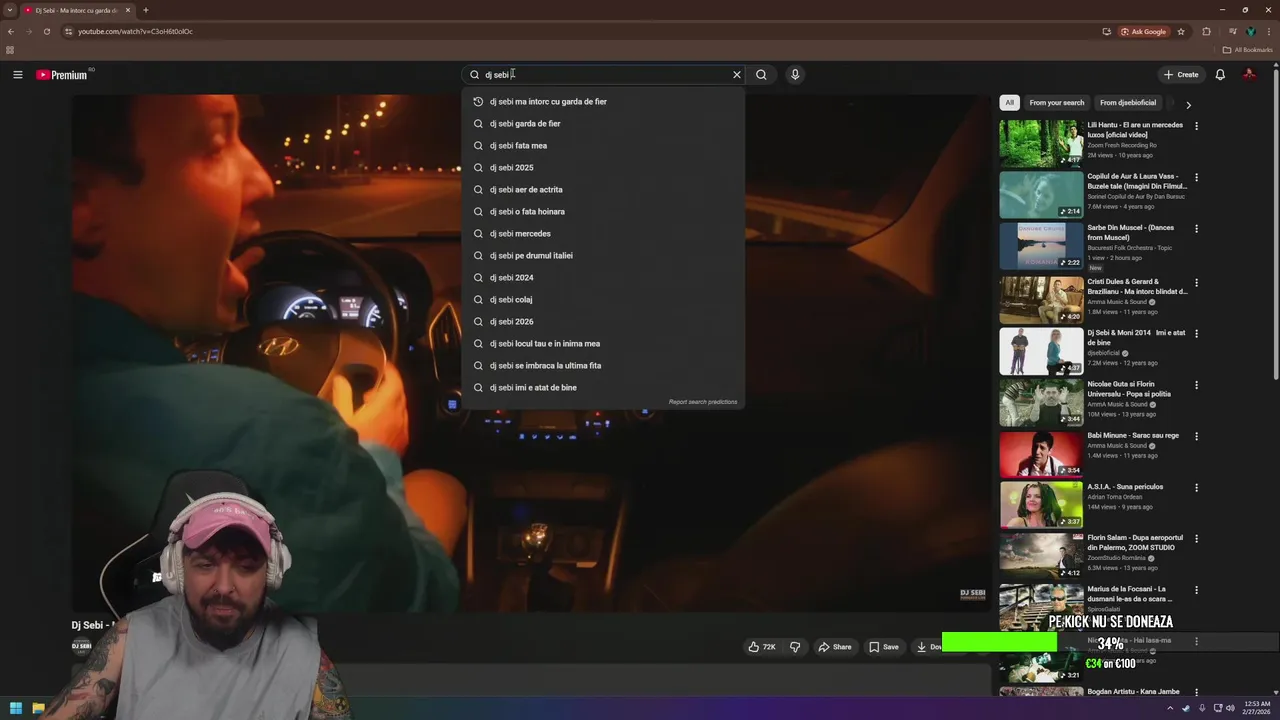Viewport: 1280px width, 720px height.
Task: Open more options for Babi Minune video
Action: coord(1196,437)
